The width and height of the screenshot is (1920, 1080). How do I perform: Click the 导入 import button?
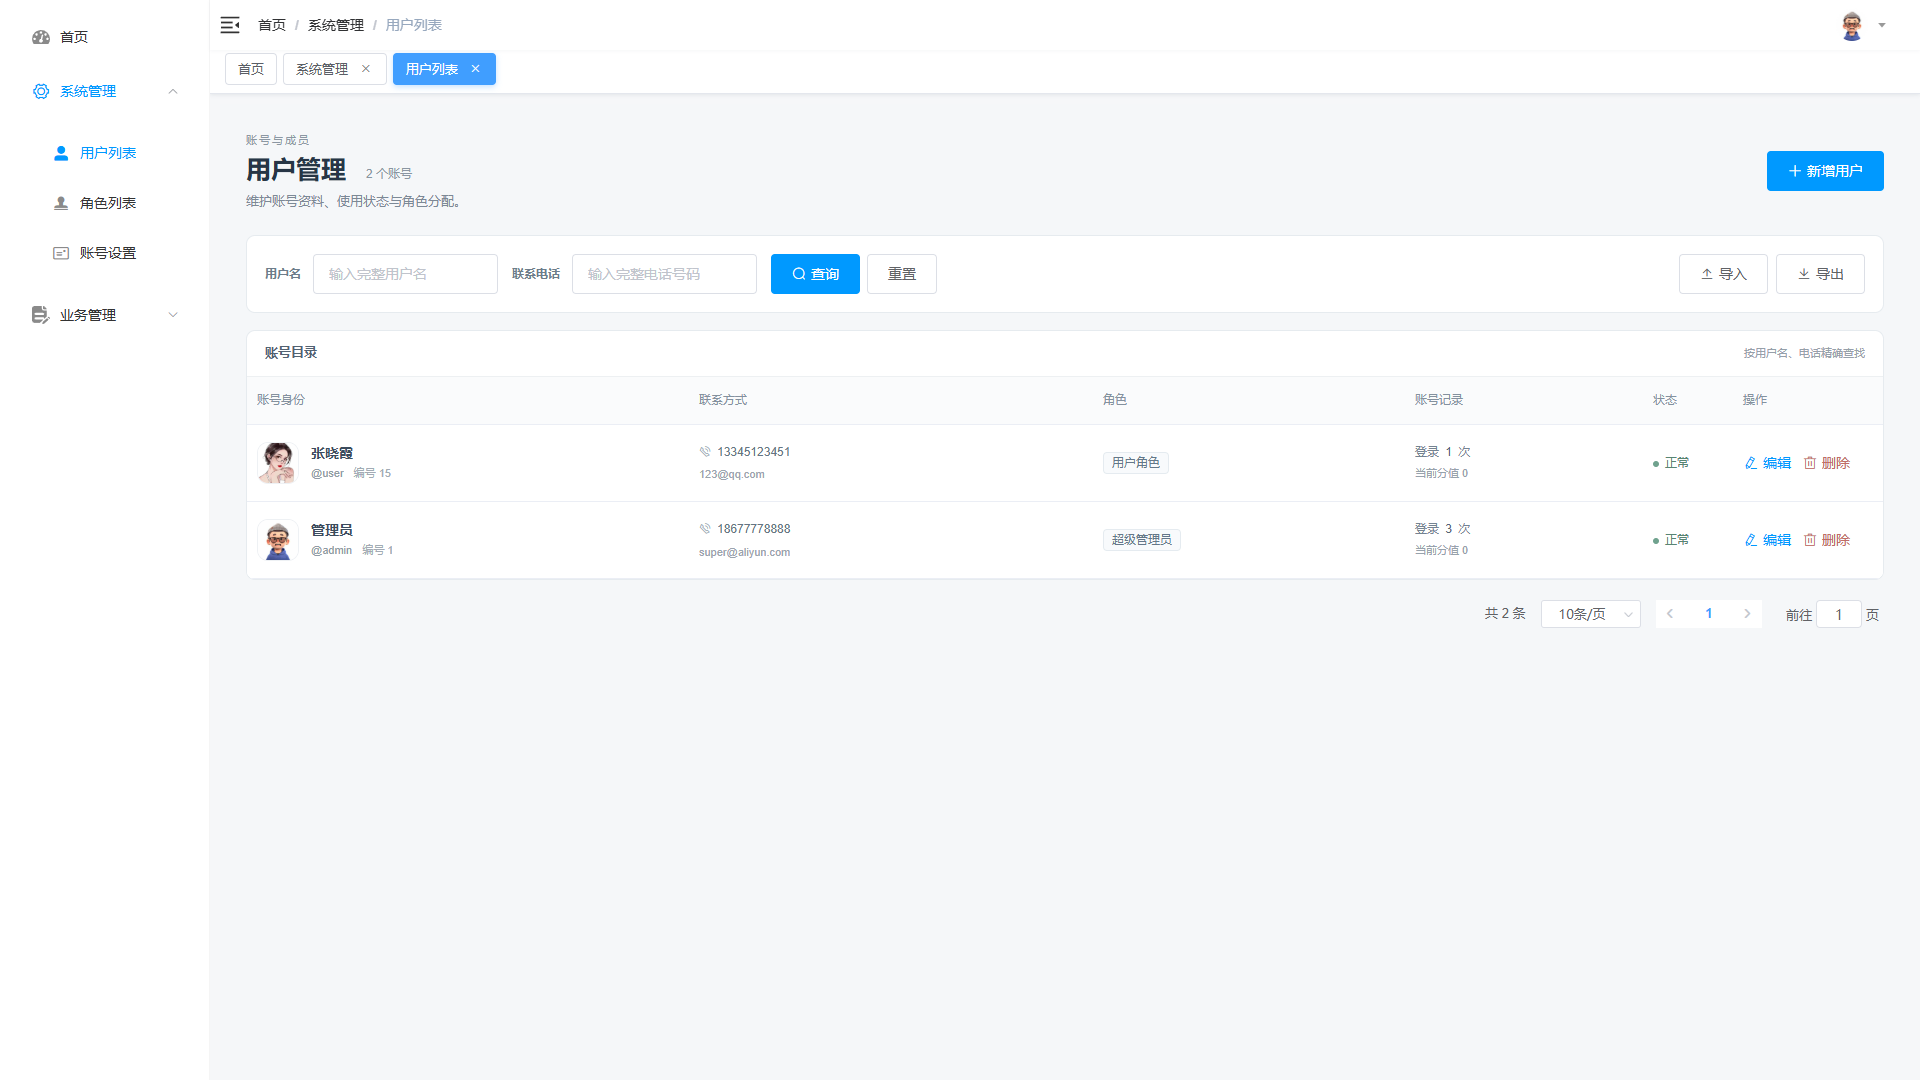1723,274
